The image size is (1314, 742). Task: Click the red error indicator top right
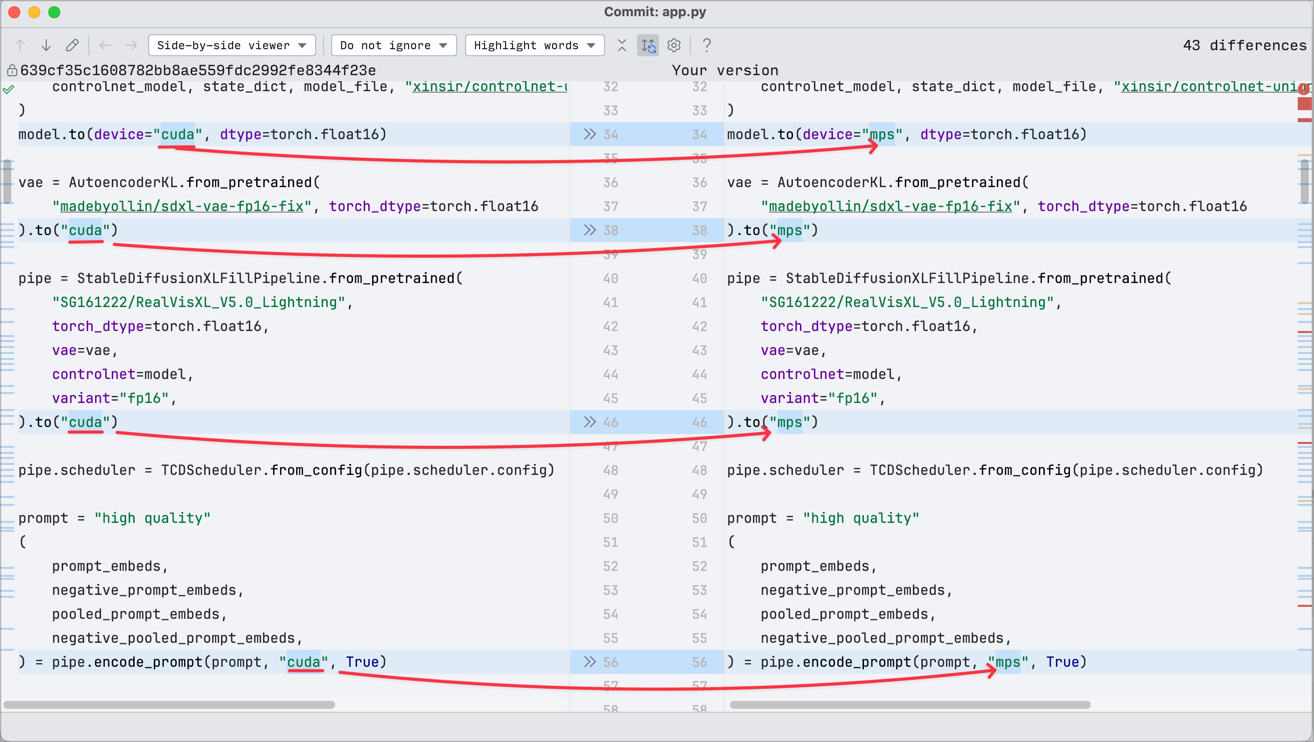[1304, 89]
